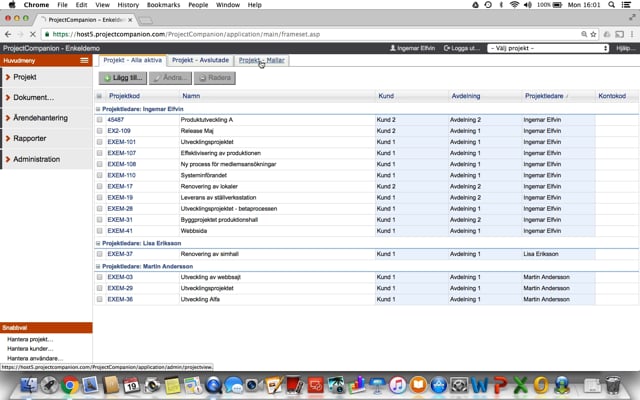Click the Wi-Fi icon in menu bar
This screenshot has height=400, width=640.
[514, 5]
